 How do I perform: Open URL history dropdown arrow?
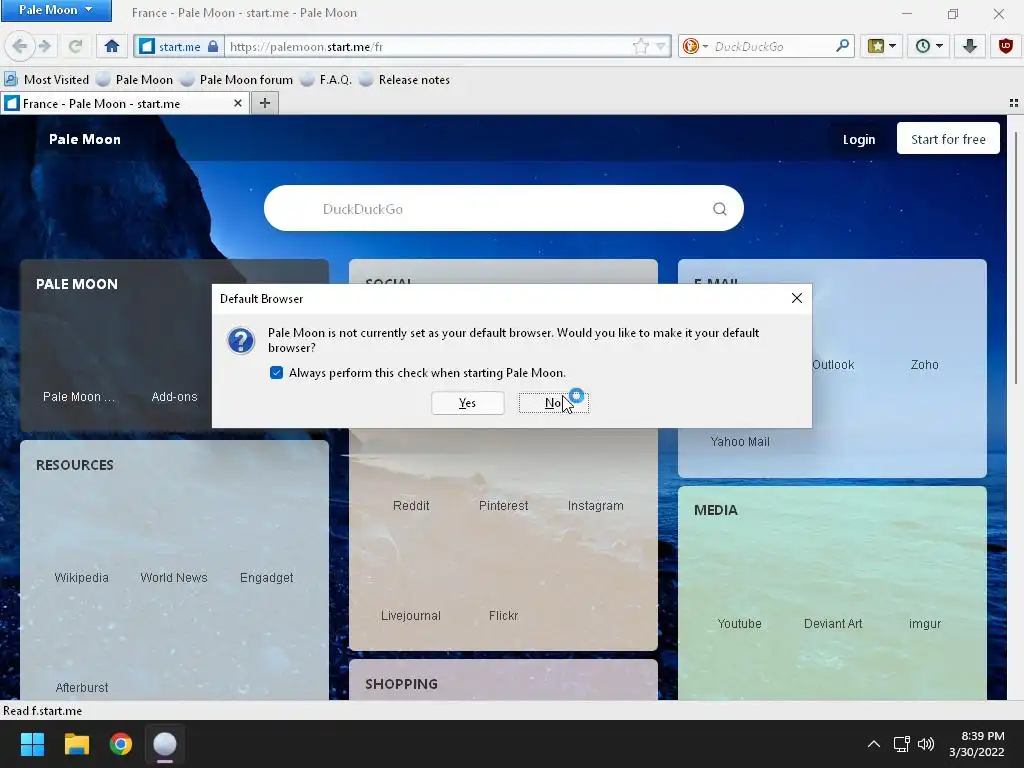pyautogui.click(x=661, y=46)
